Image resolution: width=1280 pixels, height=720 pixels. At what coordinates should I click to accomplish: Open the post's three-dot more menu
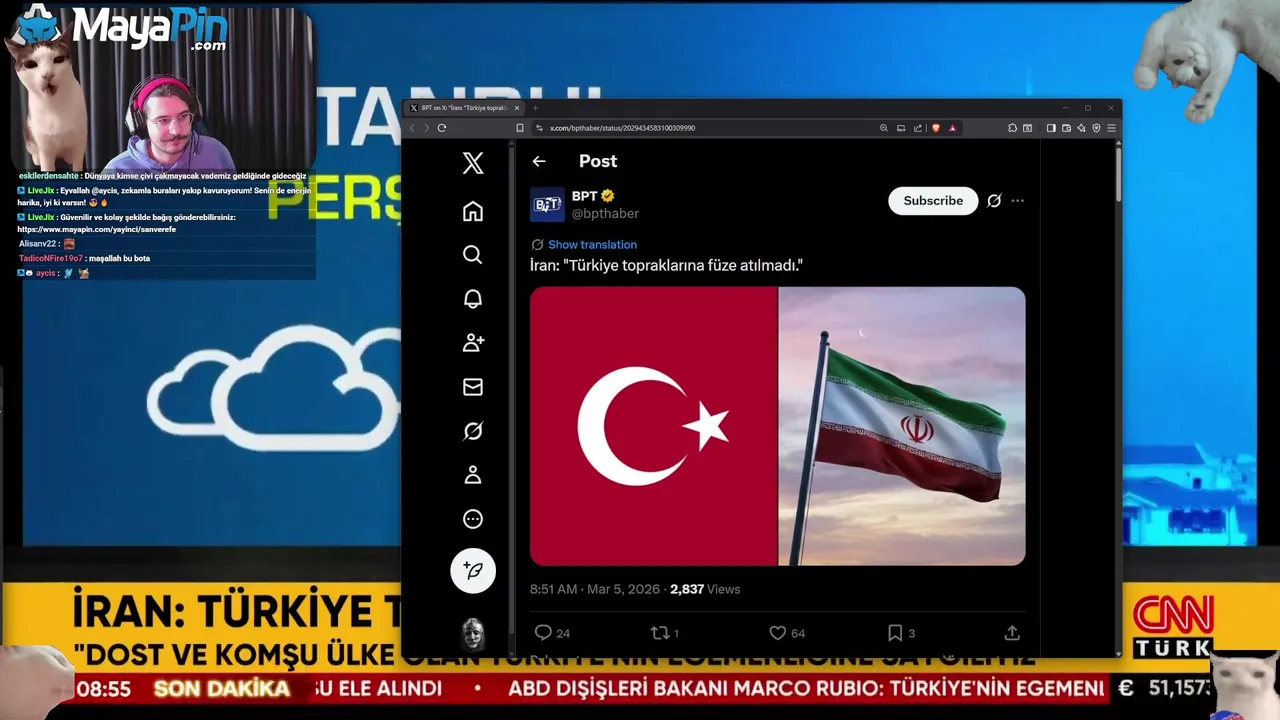(x=1017, y=201)
